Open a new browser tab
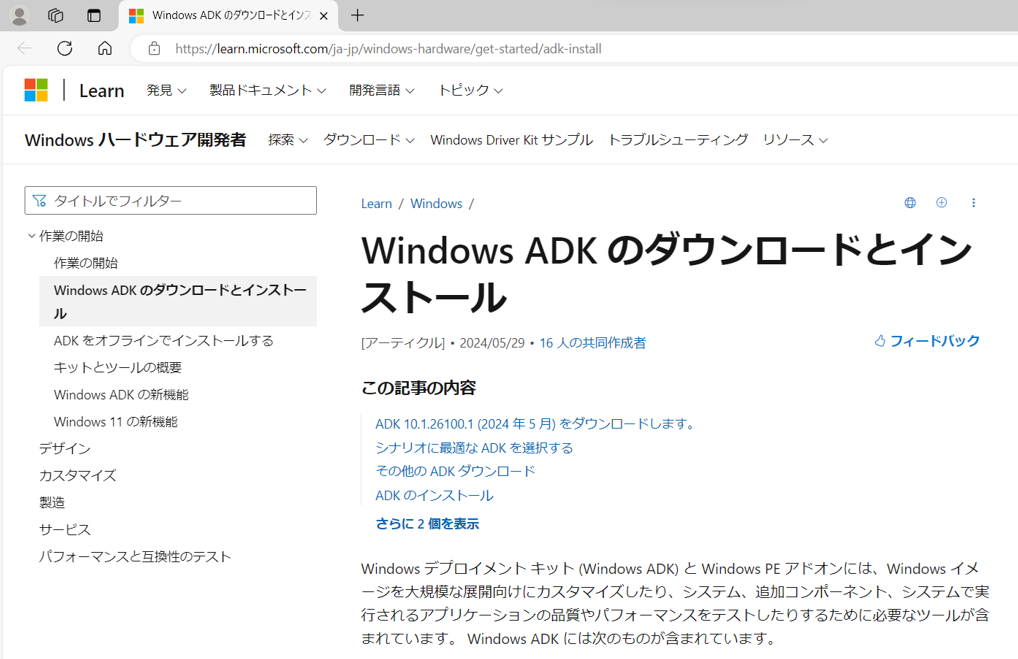The height and width of the screenshot is (659, 1018). coord(357,16)
